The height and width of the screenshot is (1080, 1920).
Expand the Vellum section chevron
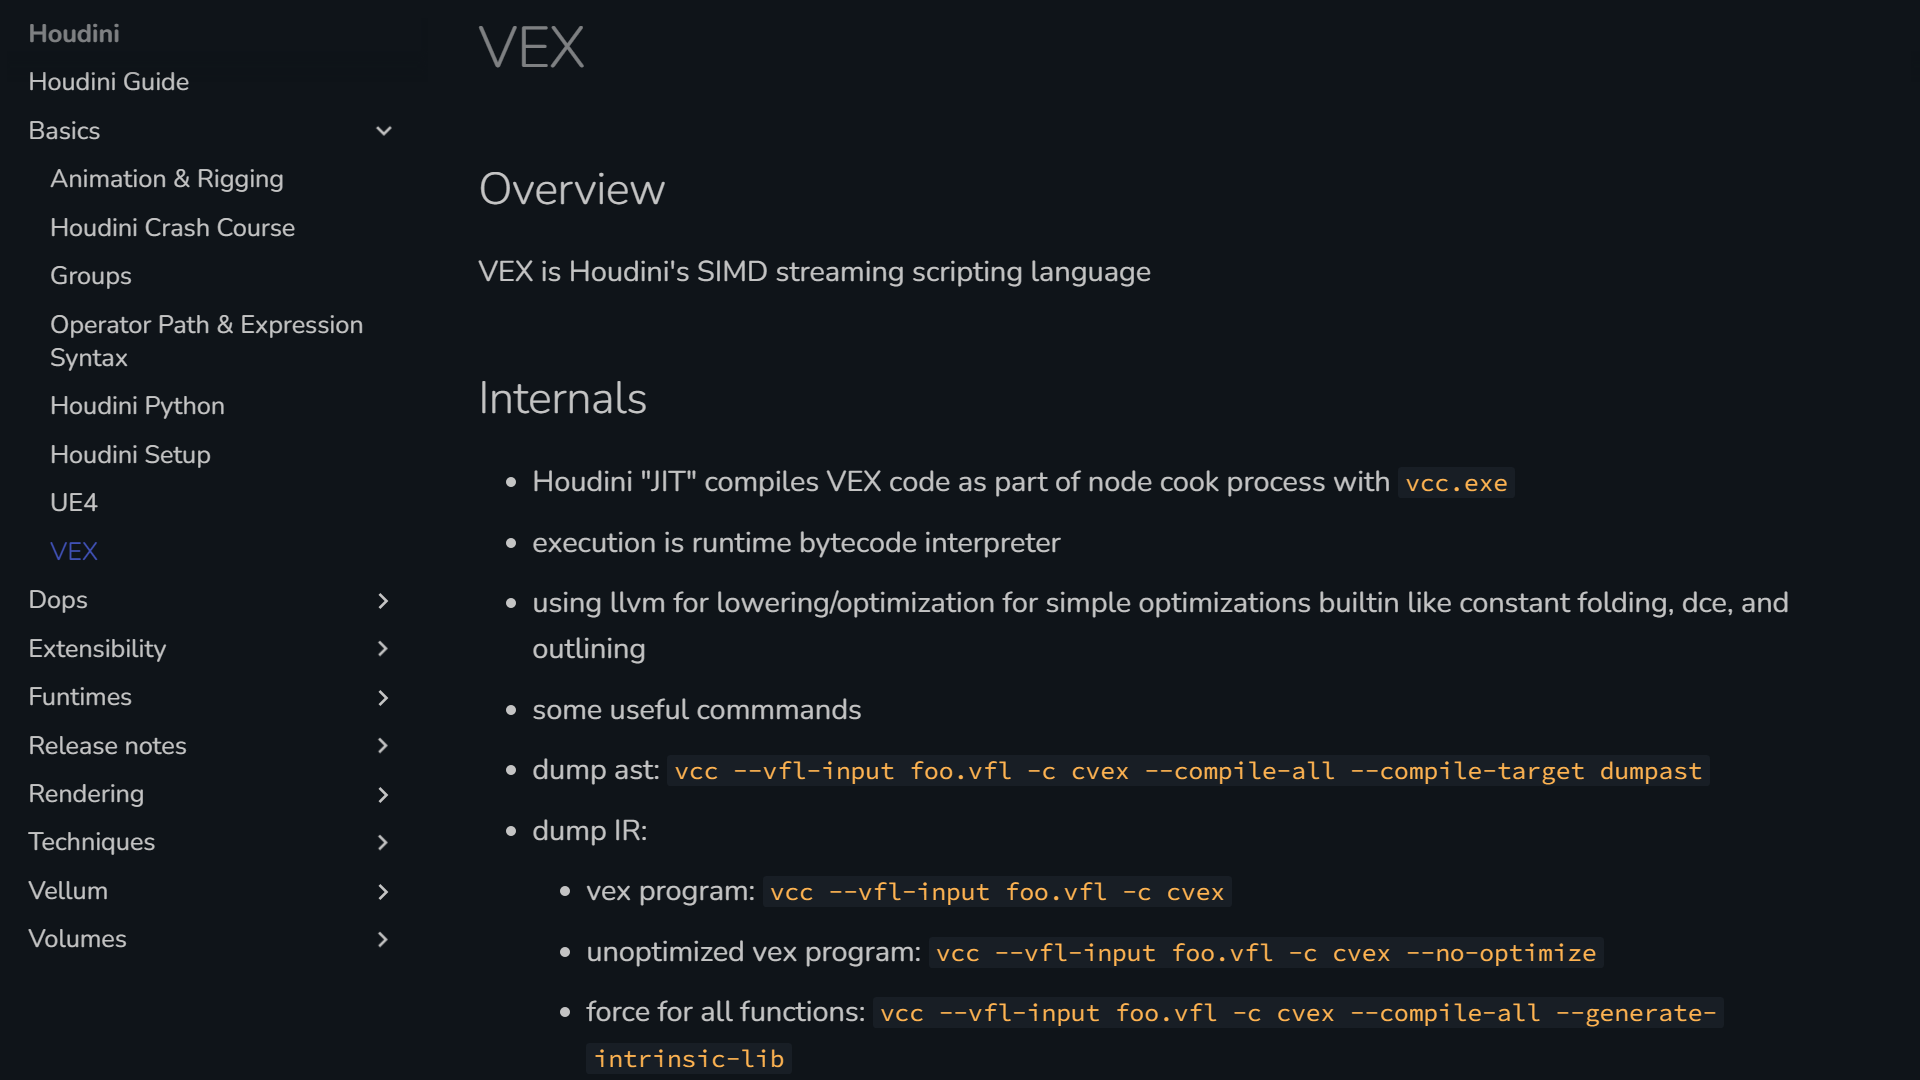click(x=383, y=891)
